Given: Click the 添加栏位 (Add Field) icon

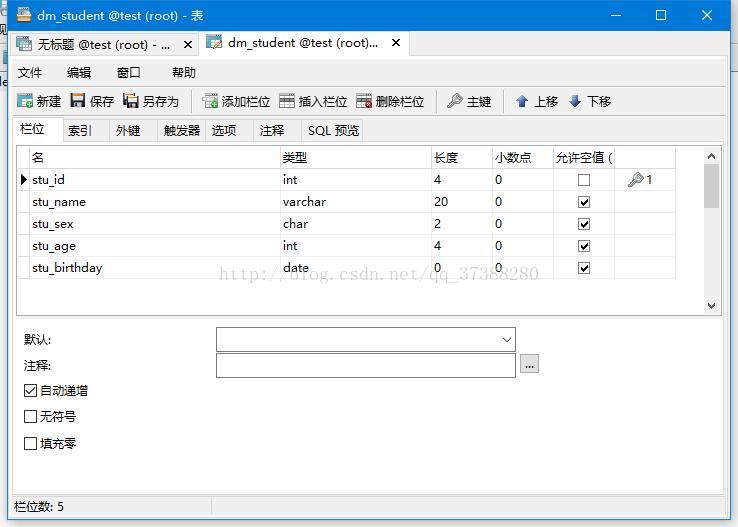Looking at the screenshot, I should (210, 101).
